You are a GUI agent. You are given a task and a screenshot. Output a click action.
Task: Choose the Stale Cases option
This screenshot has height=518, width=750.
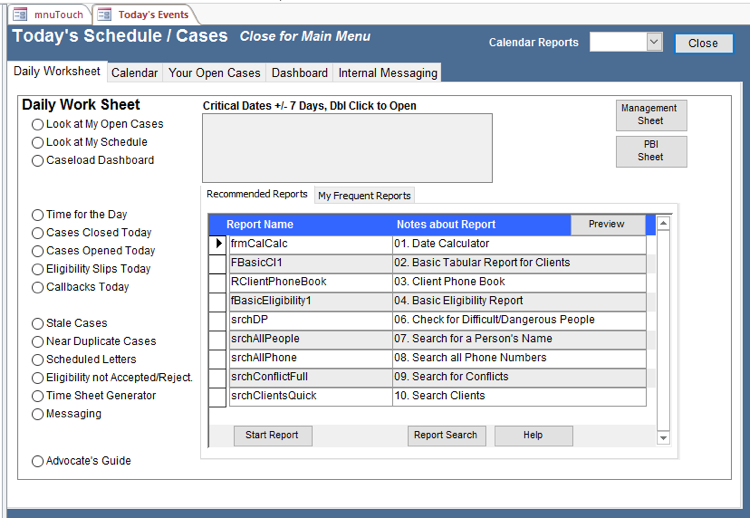[x=38, y=324]
